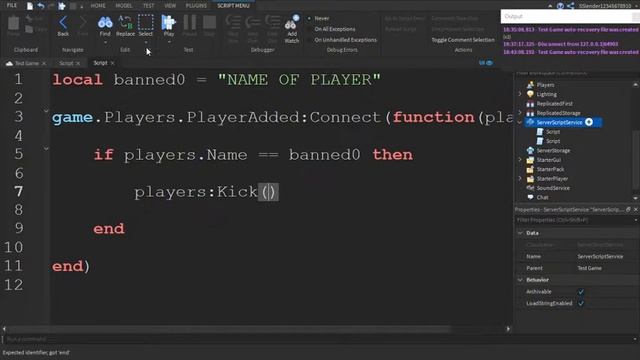Click the SoundService icon in Explorer
640x360 pixels.
[530, 188]
